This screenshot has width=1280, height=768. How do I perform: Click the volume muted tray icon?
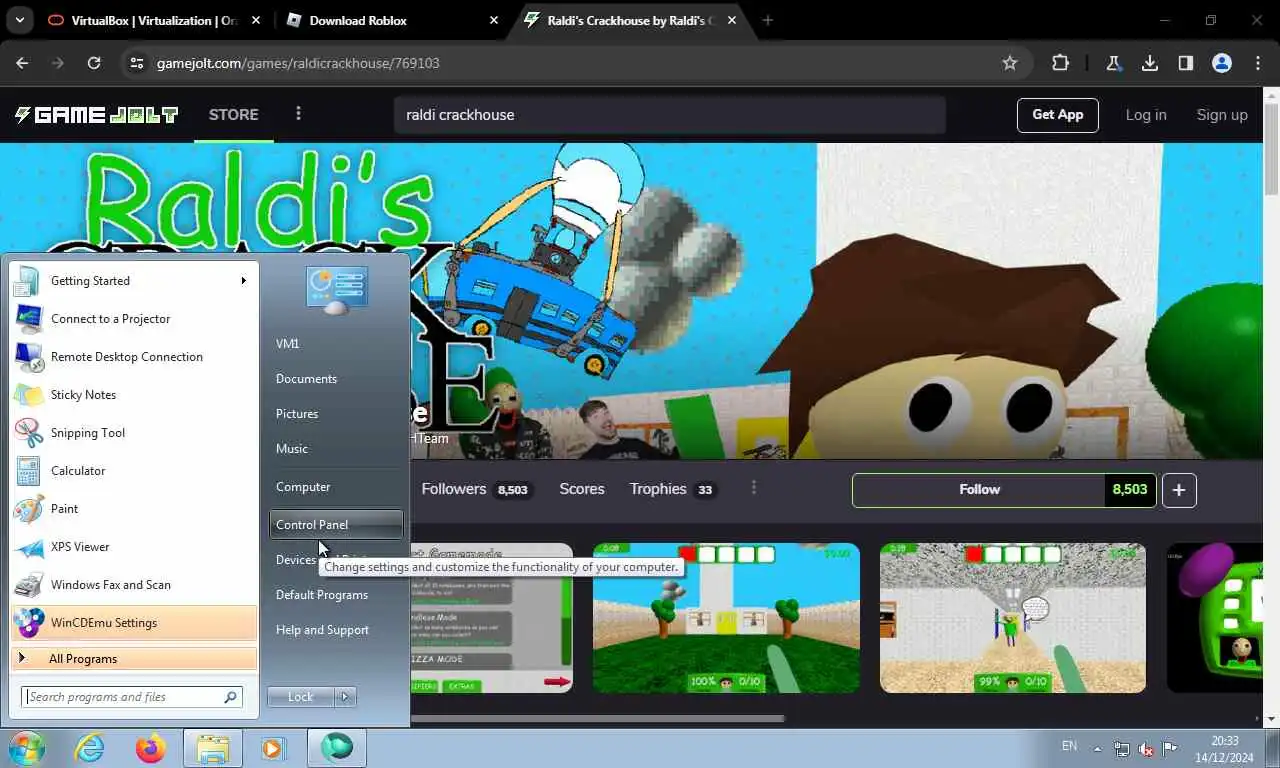(x=1146, y=748)
